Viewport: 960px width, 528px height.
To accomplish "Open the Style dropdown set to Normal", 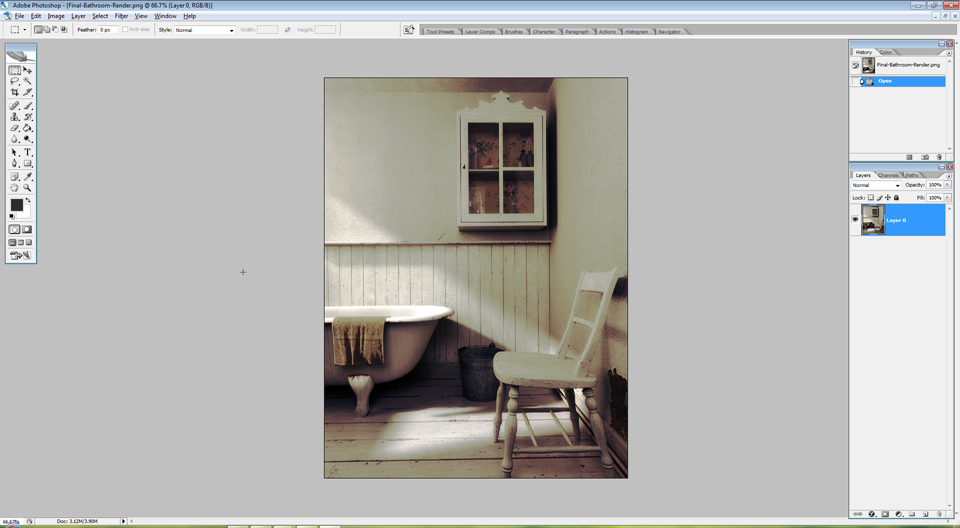I will coord(204,29).
